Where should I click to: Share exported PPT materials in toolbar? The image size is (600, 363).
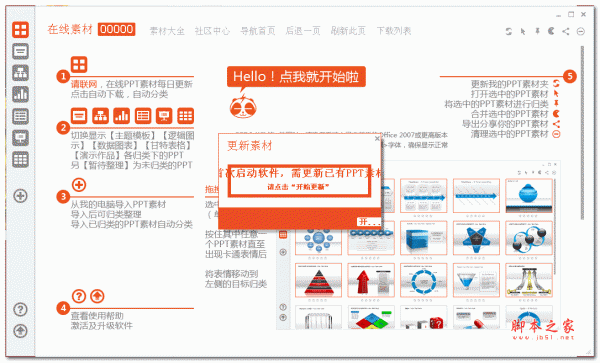pos(566,31)
